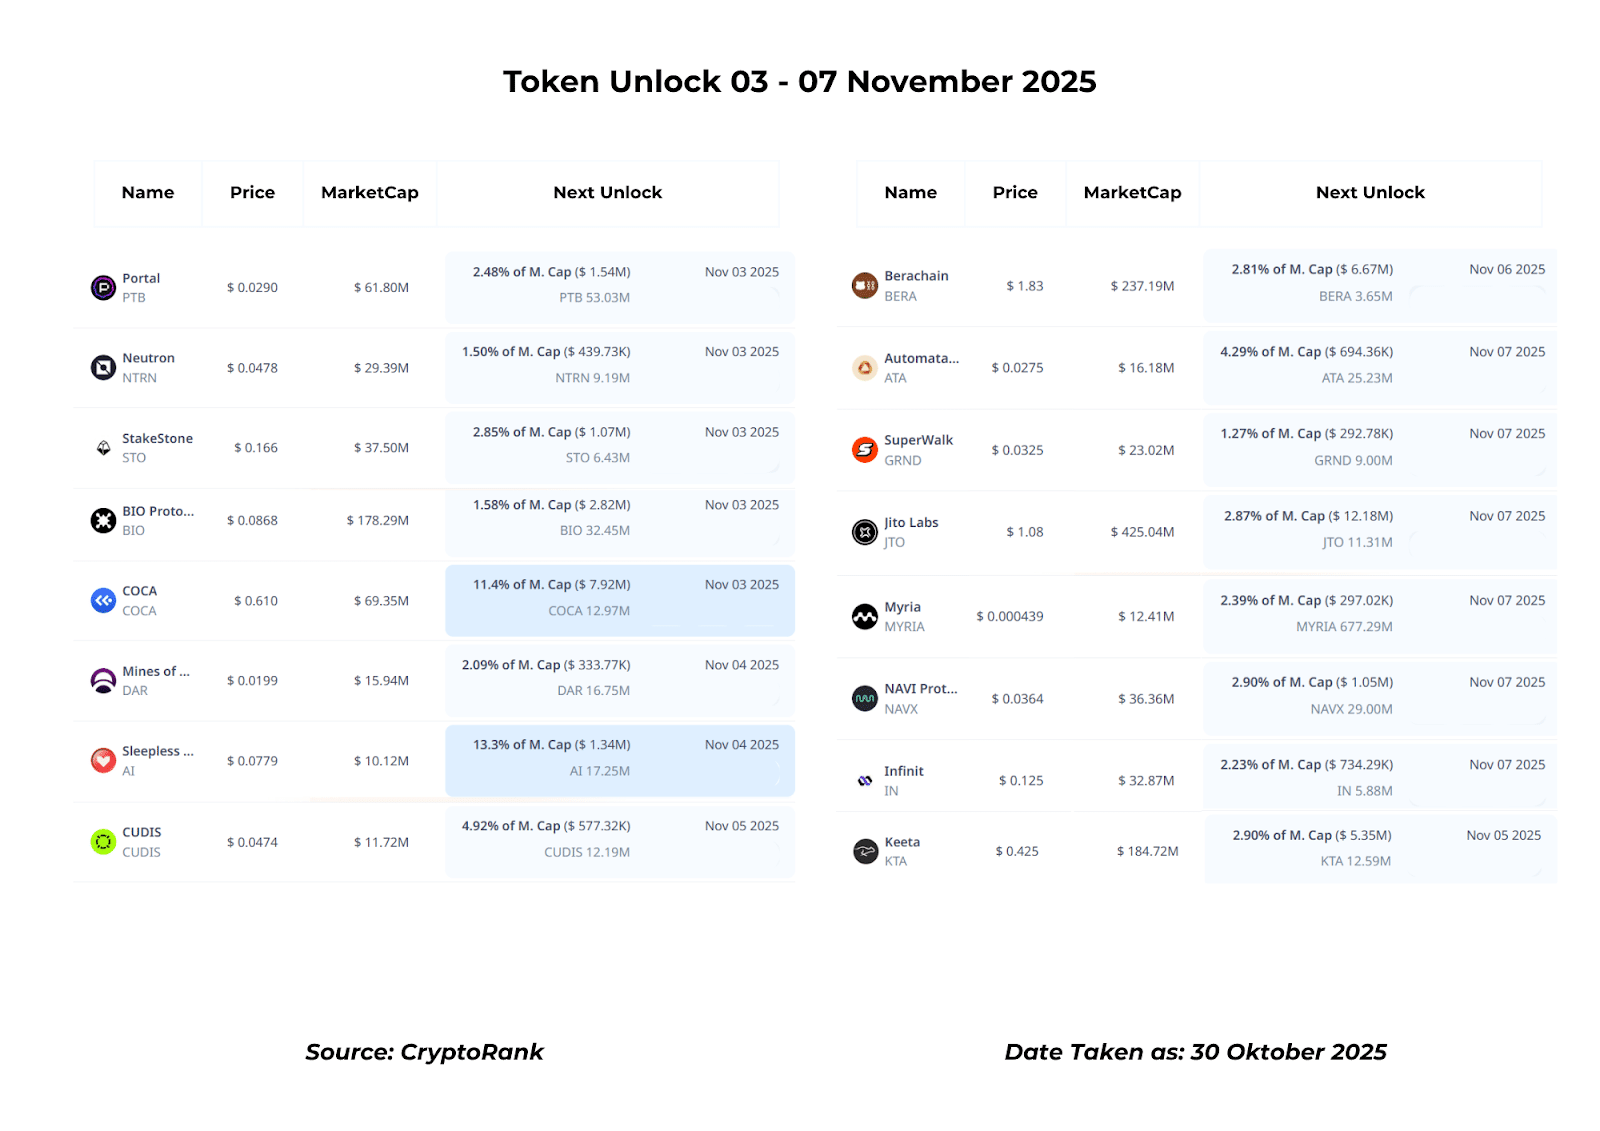Open the Automata... token name link
Screen dimensions: 1600x1131
point(921,358)
